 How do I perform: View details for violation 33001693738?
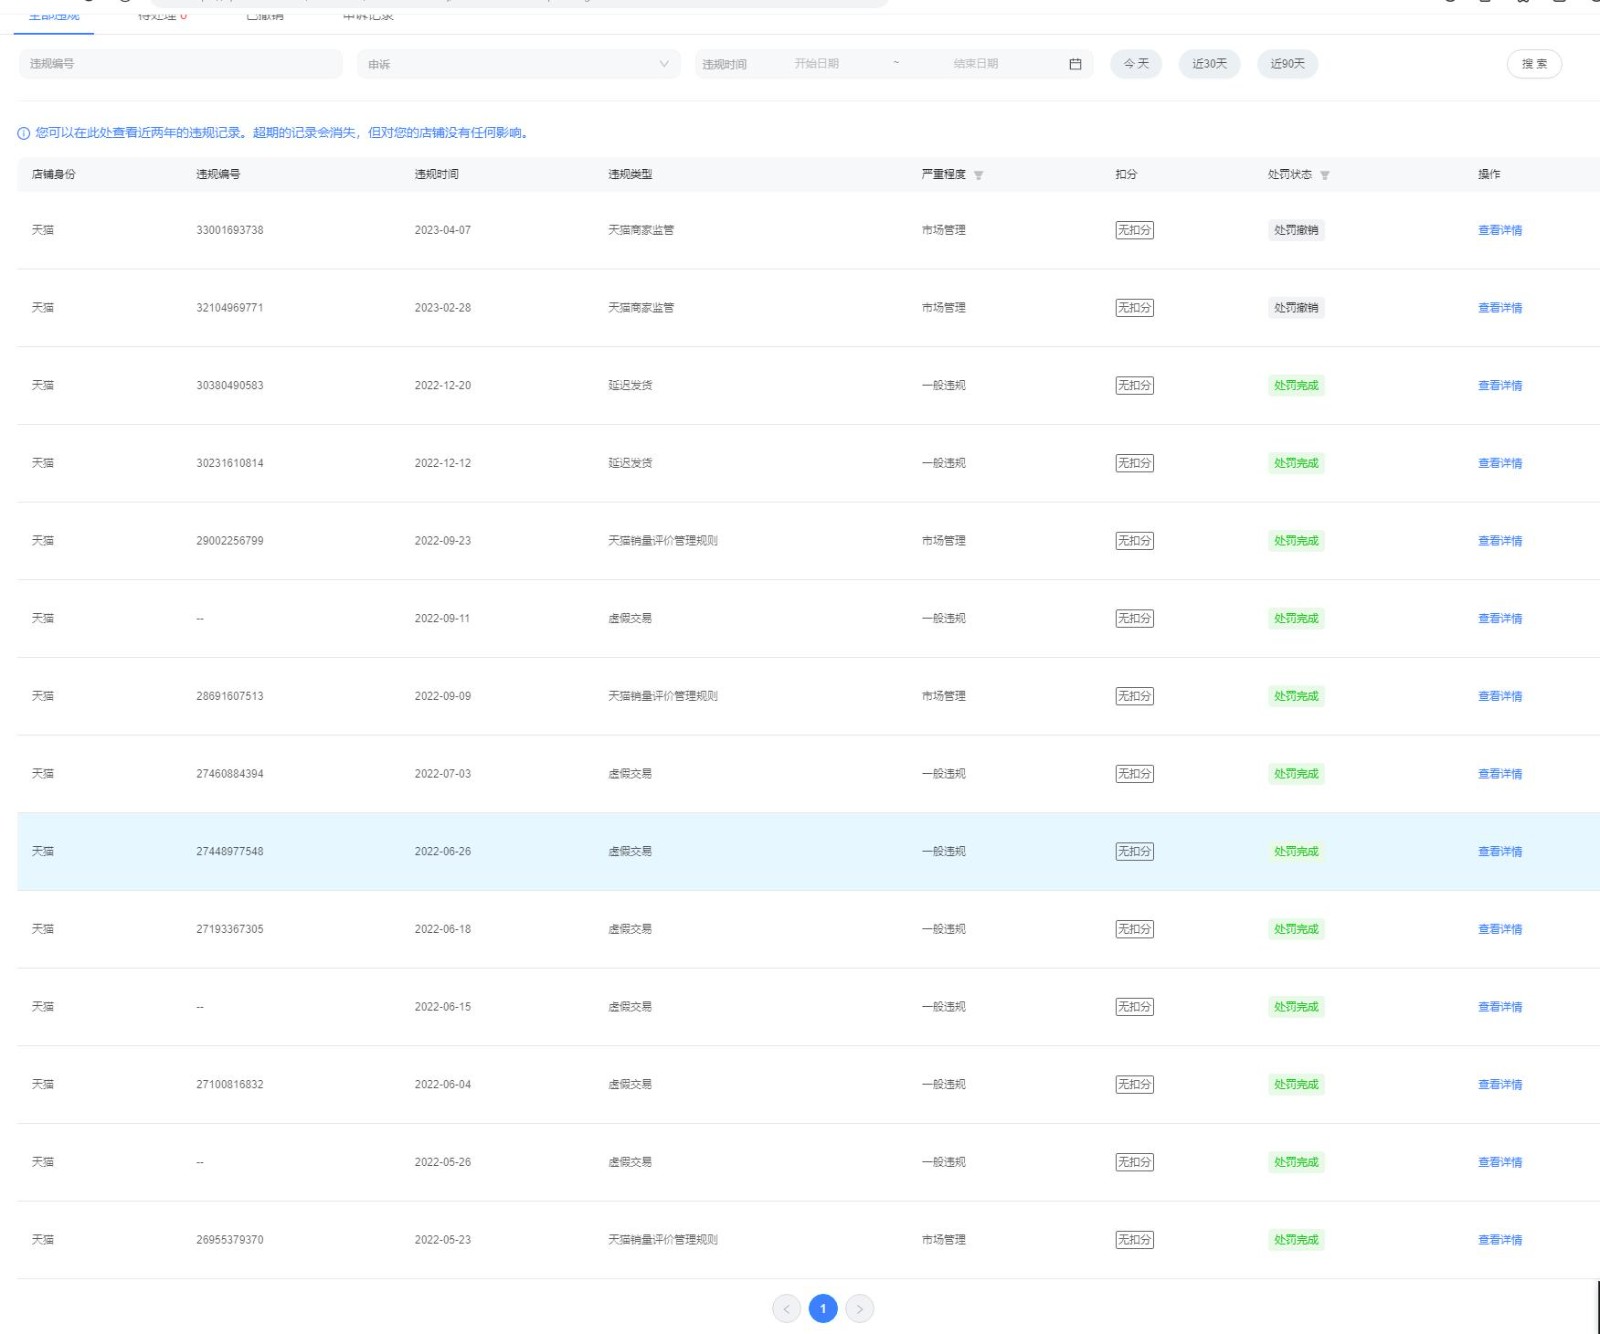(x=1500, y=230)
